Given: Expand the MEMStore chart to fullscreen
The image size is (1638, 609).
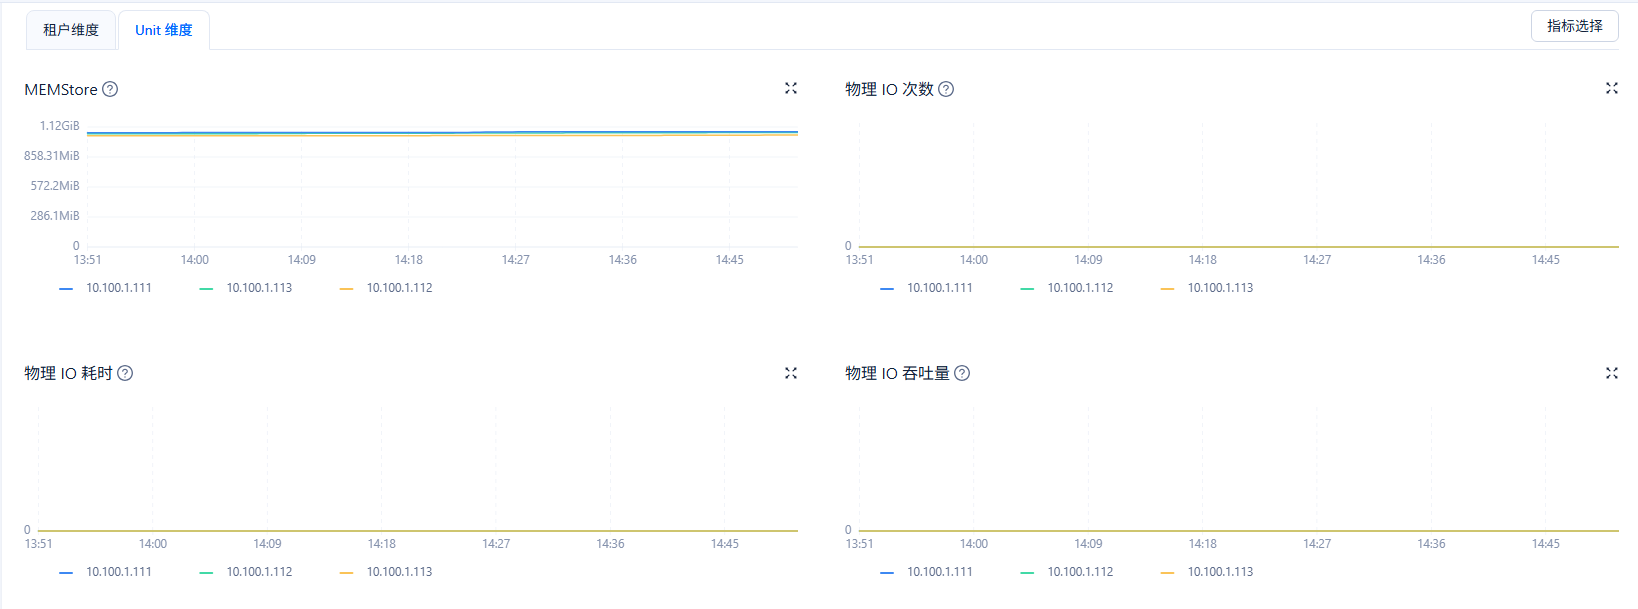Looking at the screenshot, I should (x=791, y=89).
